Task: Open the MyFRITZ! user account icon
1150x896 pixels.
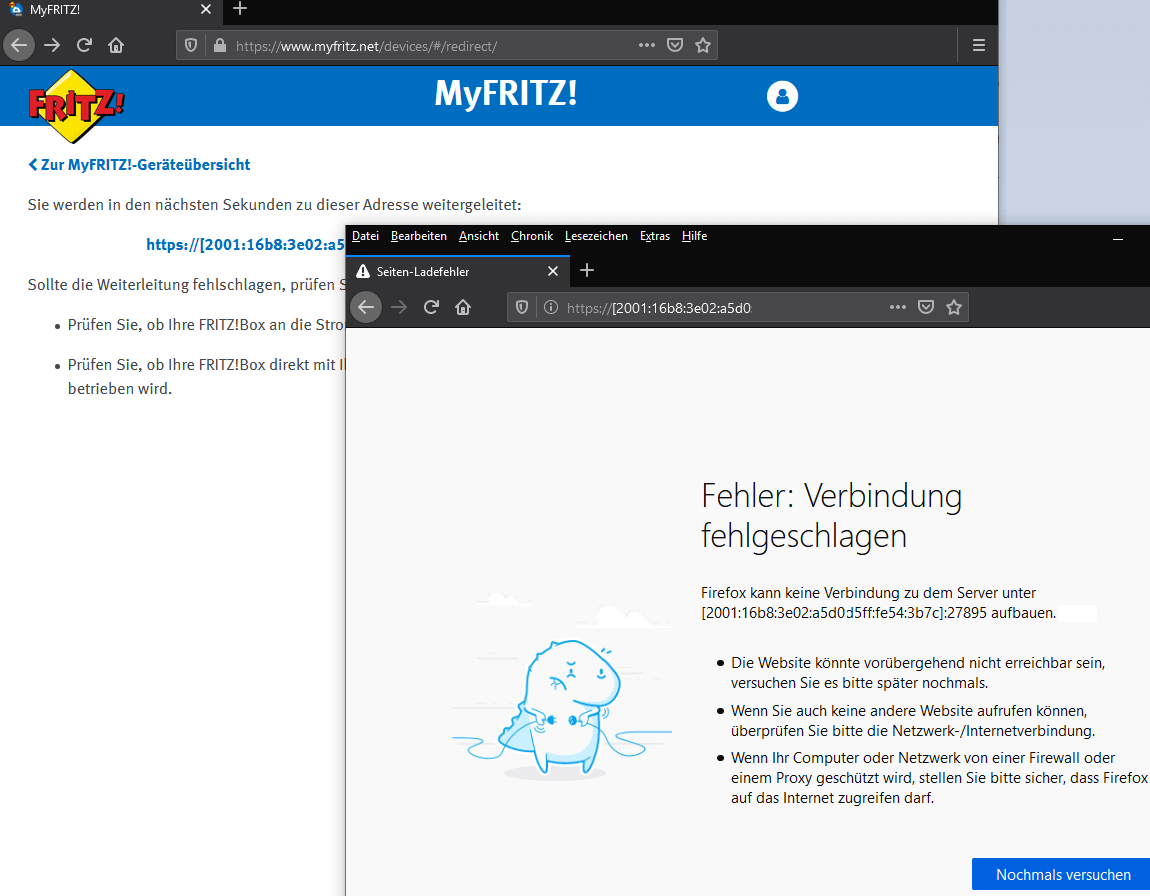Action: point(782,96)
